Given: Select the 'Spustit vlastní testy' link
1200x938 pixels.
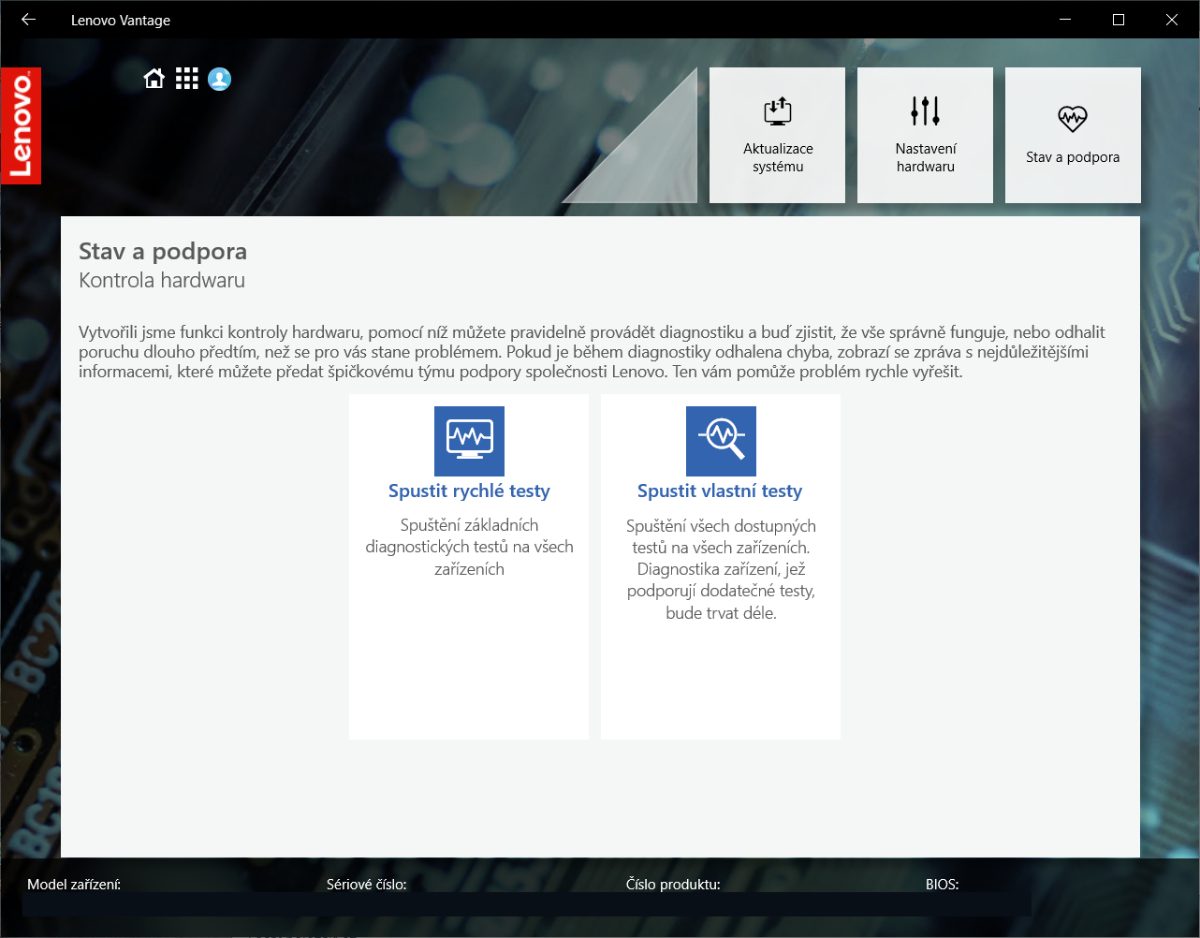Looking at the screenshot, I should tap(720, 491).
